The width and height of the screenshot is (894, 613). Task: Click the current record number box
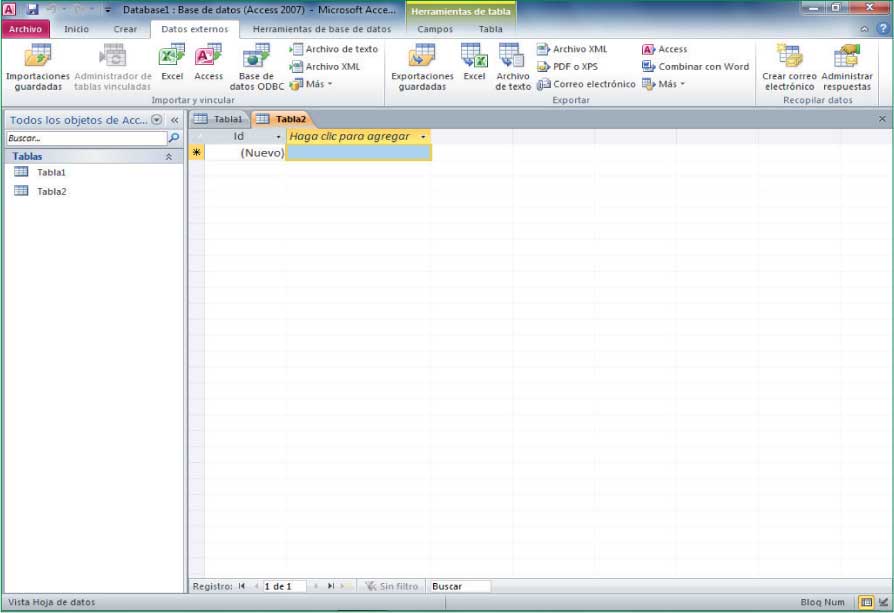pos(284,586)
